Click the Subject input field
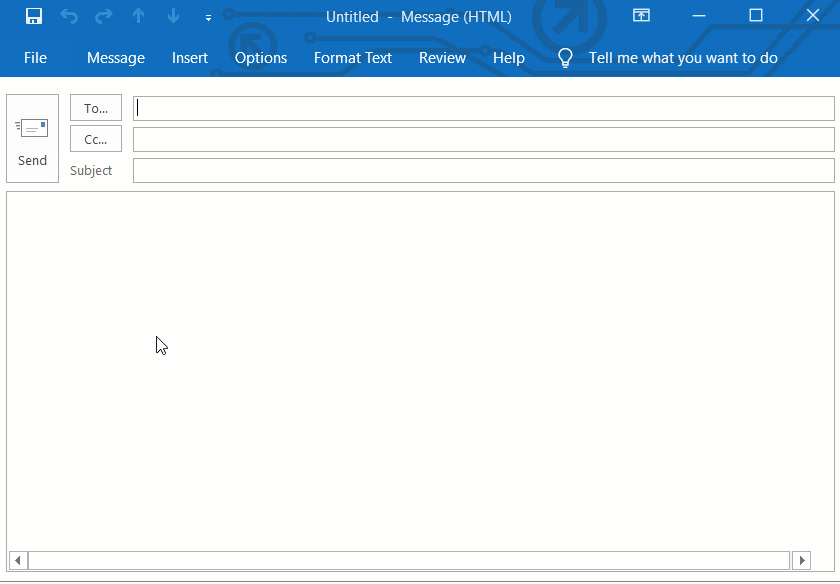 pyautogui.click(x=484, y=170)
